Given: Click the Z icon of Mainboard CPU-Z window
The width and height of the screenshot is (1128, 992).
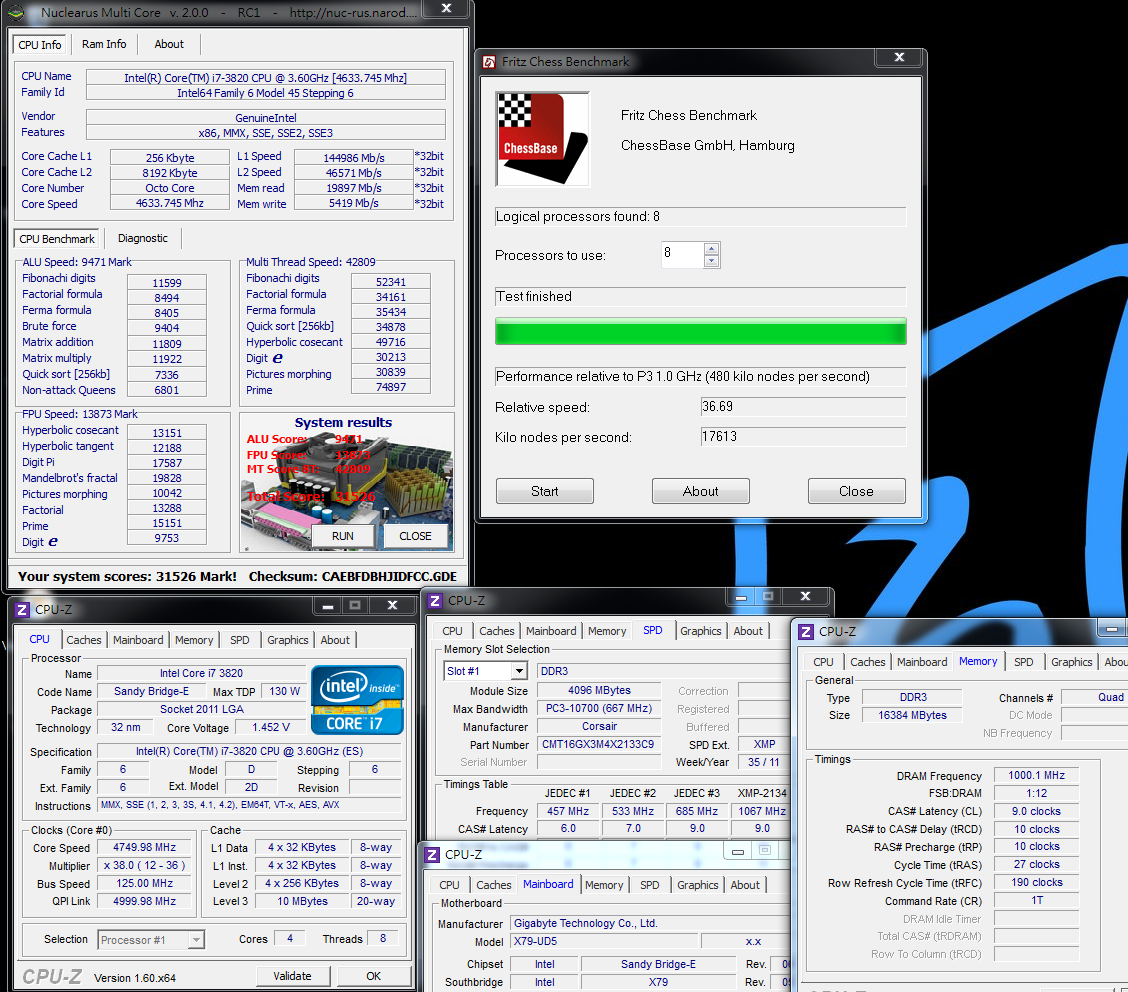Looking at the screenshot, I should pos(432,855).
